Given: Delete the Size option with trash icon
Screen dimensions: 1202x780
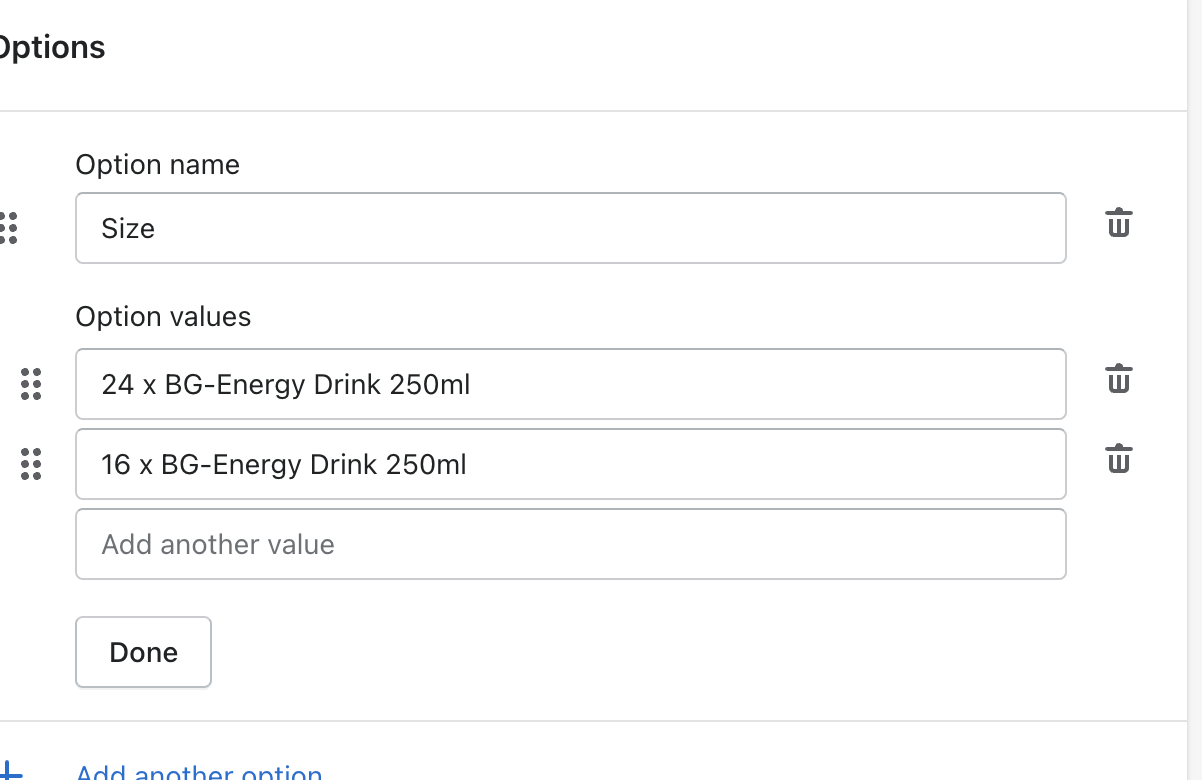Looking at the screenshot, I should tap(1118, 223).
